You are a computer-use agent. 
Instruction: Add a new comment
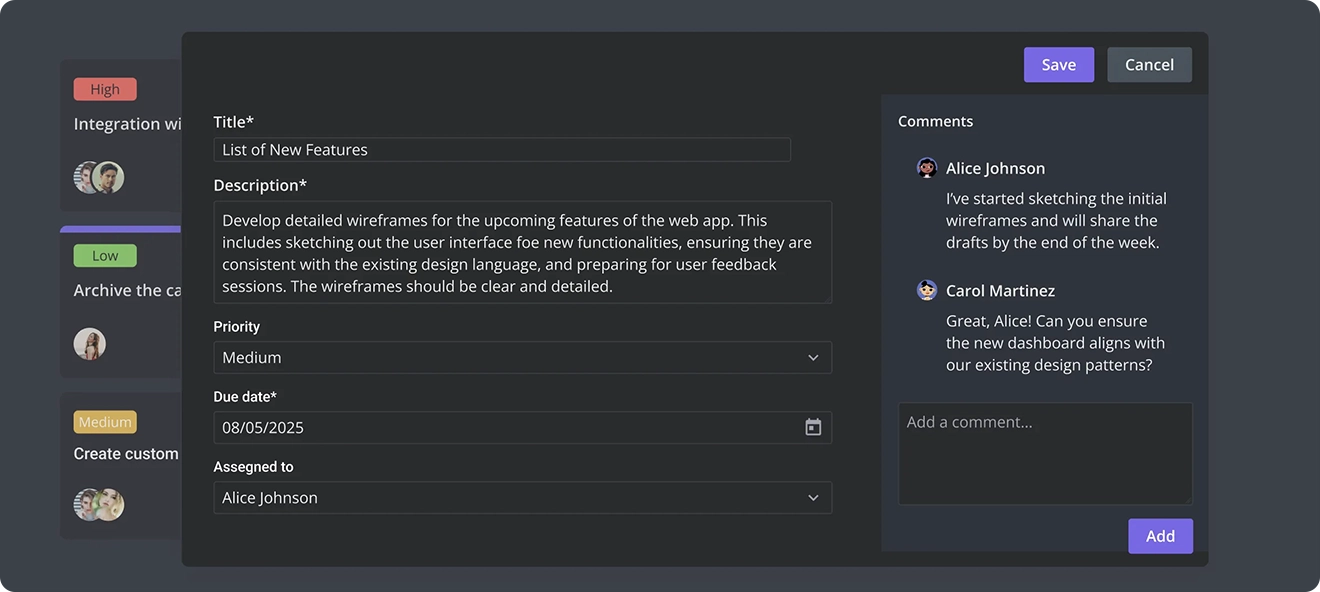coord(1160,535)
